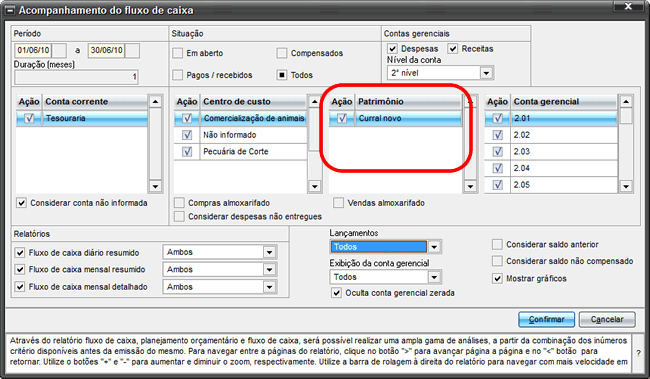Toggle the Pecuária de Corte checkbox
Viewport: 650px width, 379px height.
pyautogui.click(x=187, y=151)
